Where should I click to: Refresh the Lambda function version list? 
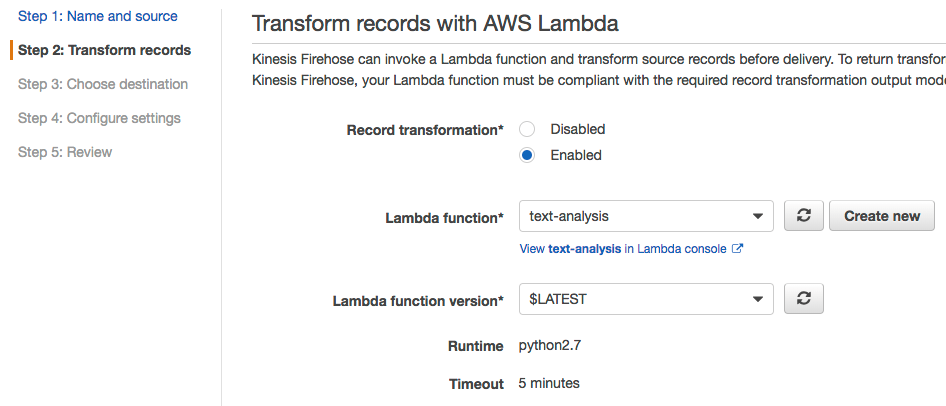coord(803,299)
